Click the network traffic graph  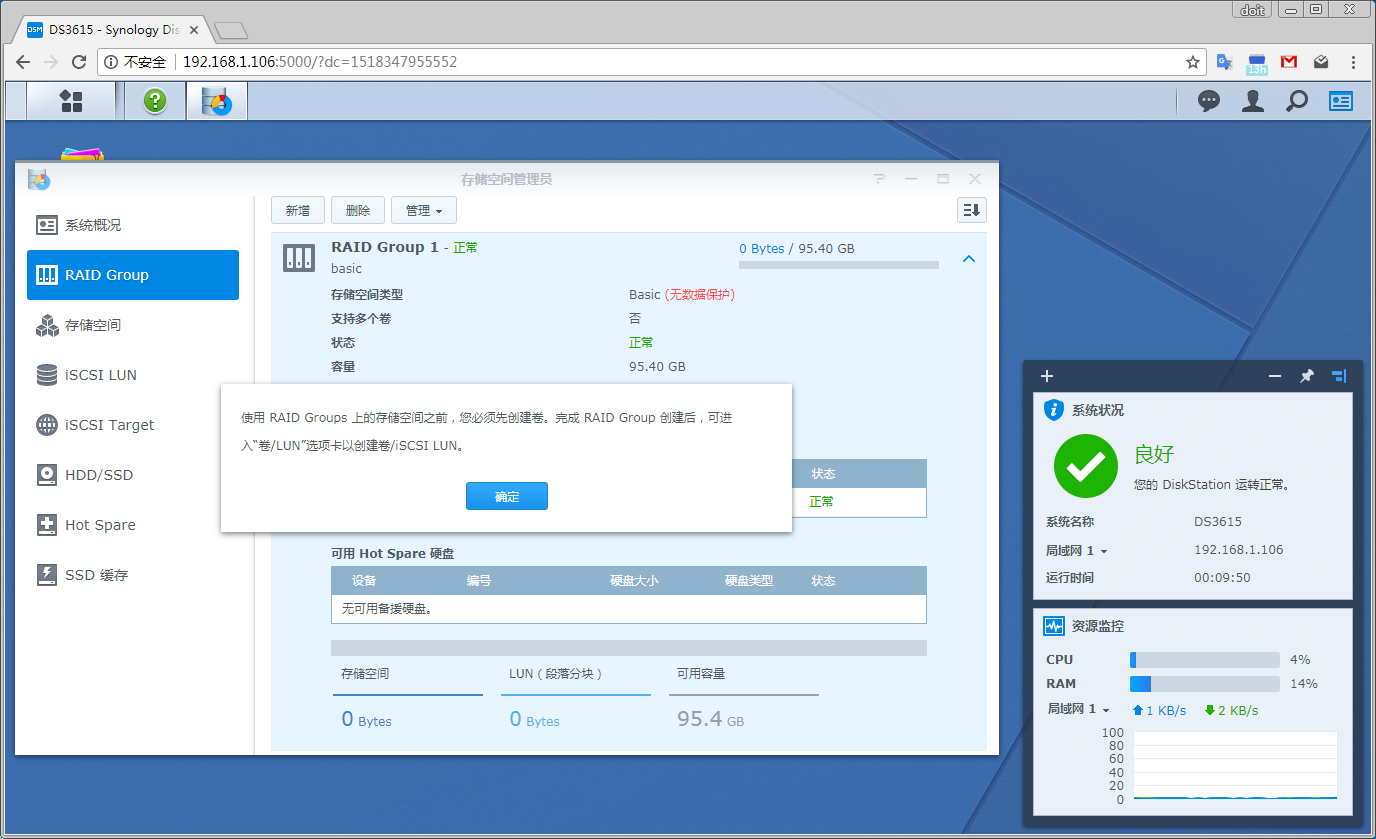point(1236,766)
